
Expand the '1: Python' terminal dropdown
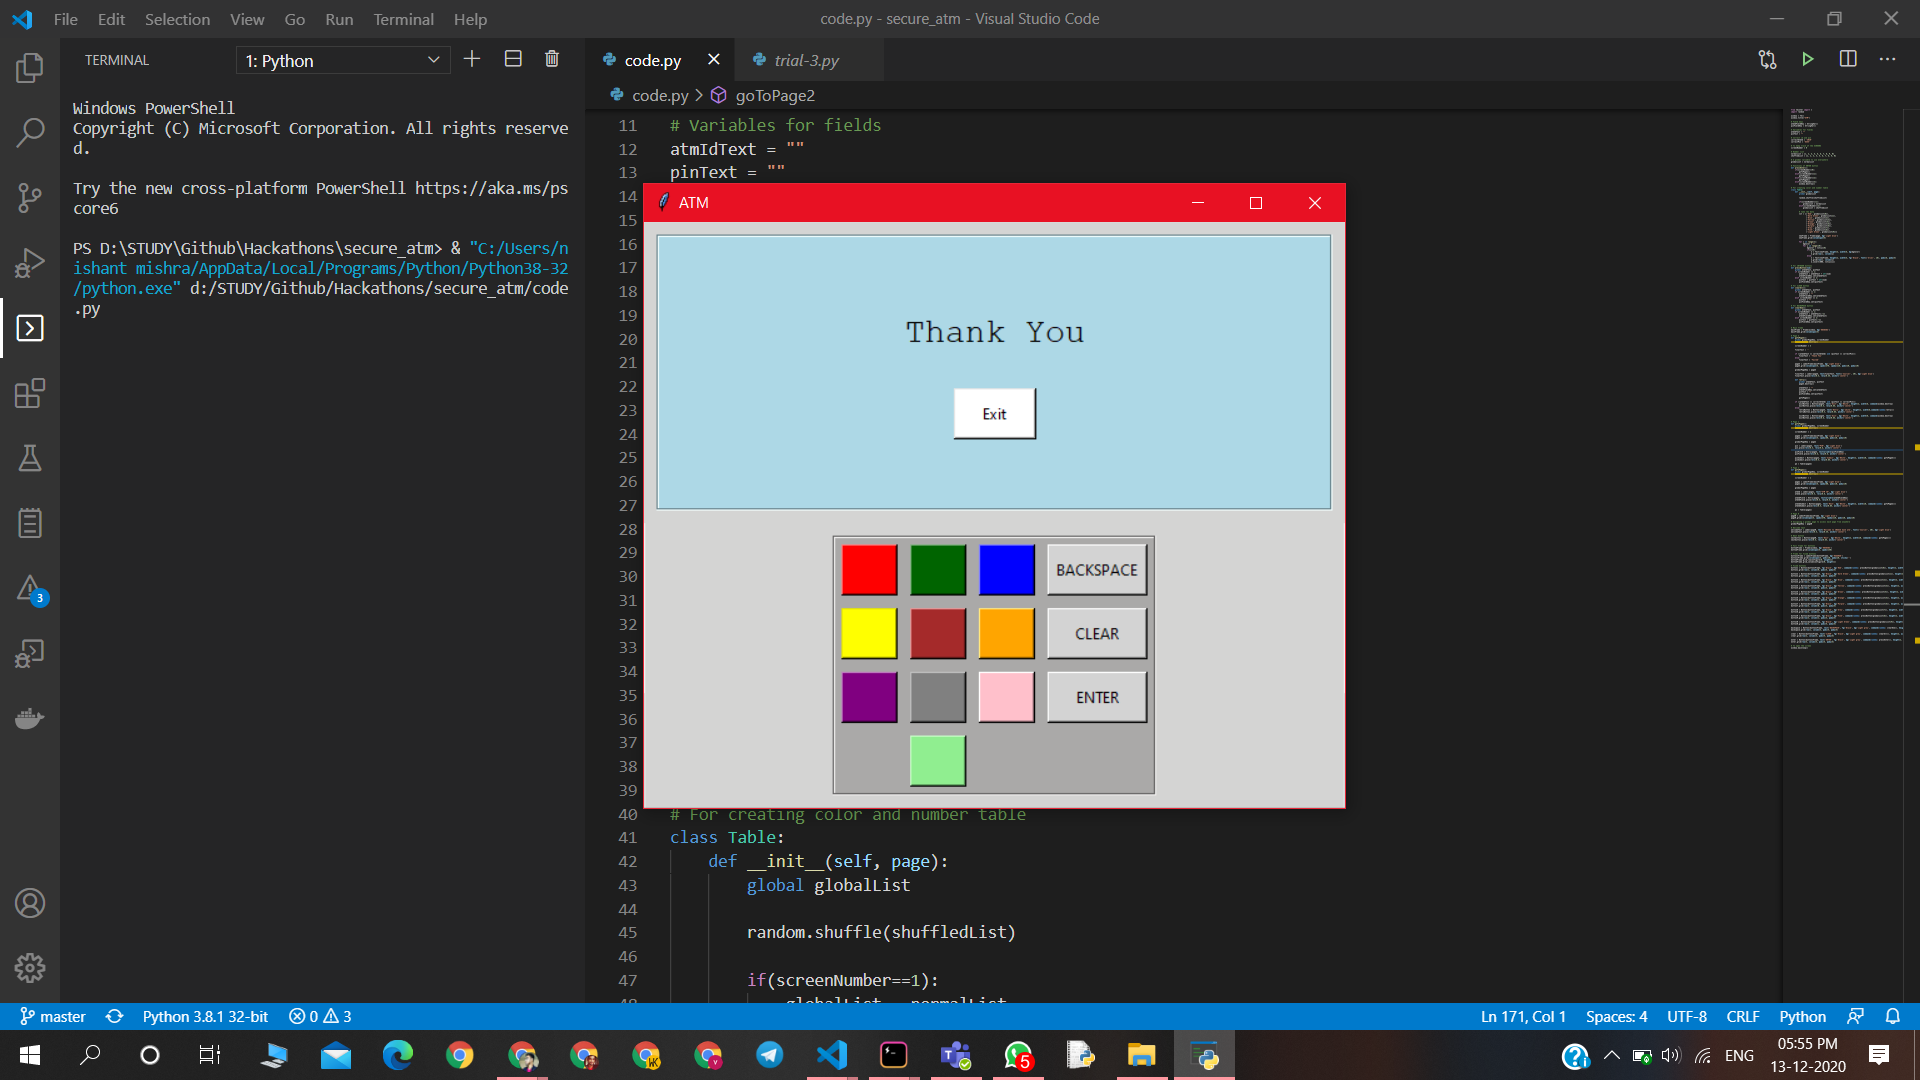(343, 61)
